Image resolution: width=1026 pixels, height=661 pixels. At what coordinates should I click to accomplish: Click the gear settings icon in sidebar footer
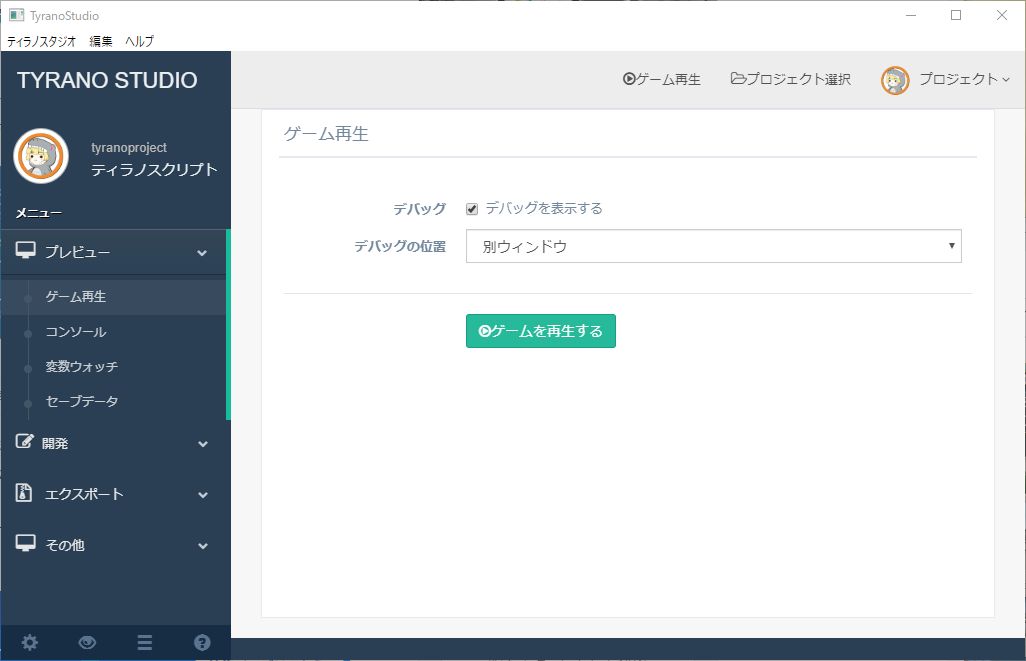coord(29,643)
